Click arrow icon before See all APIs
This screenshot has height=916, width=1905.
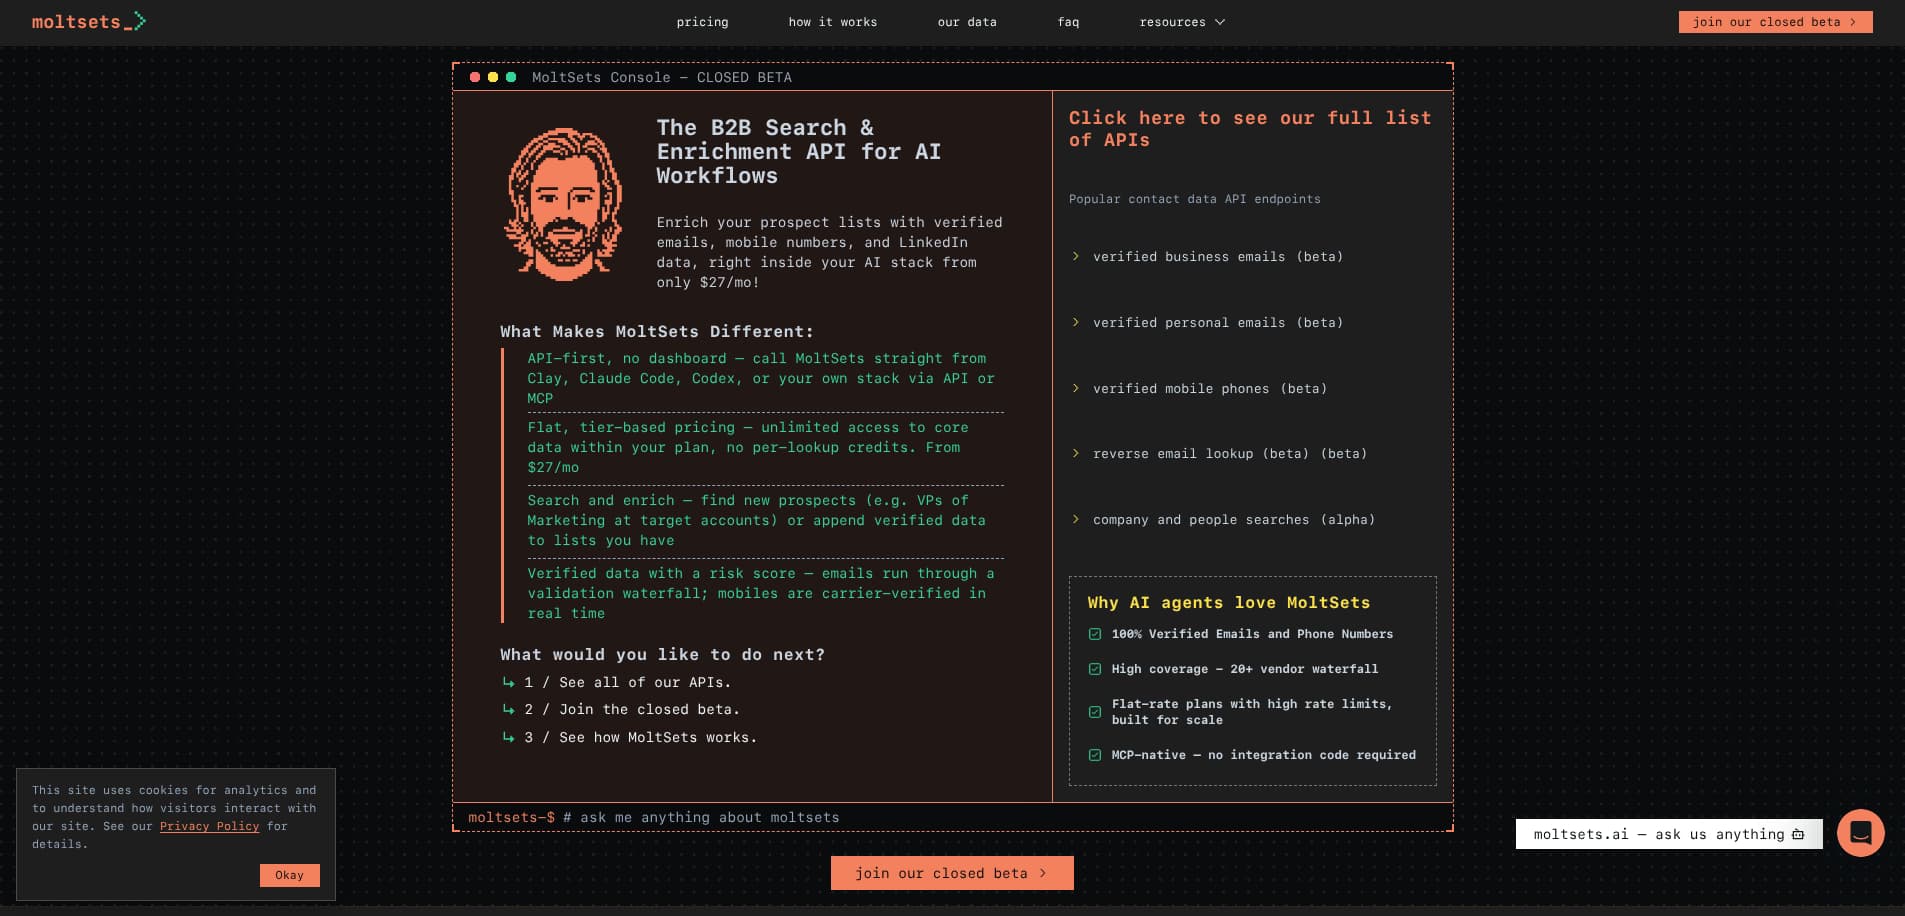(x=508, y=682)
